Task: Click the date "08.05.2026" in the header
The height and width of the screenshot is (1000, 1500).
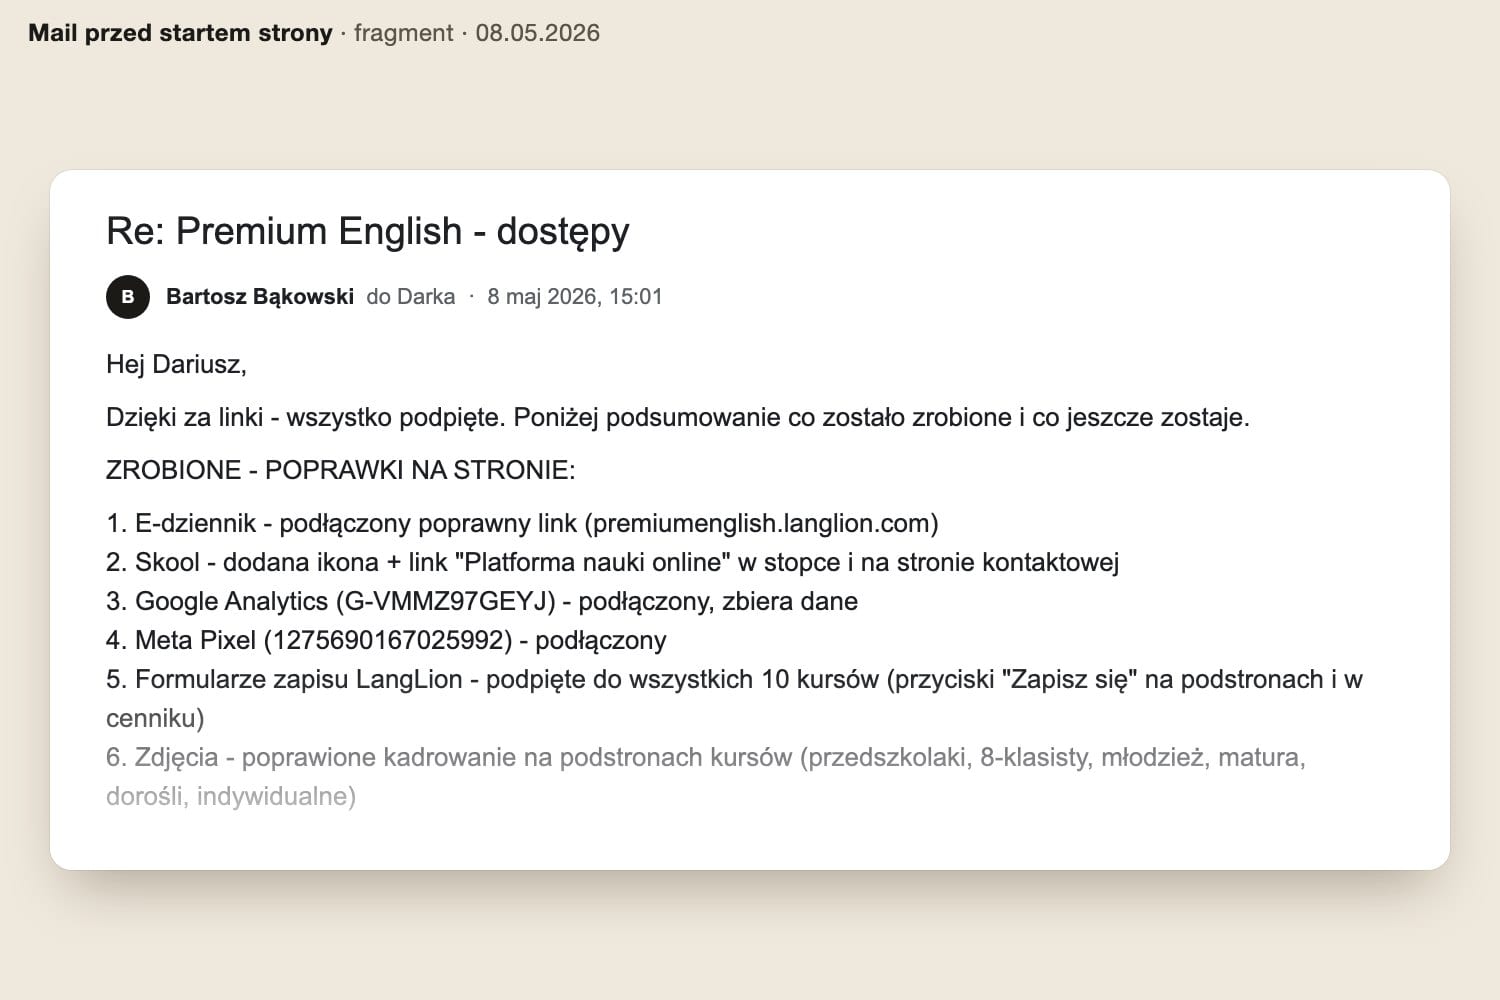Action: click(538, 33)
